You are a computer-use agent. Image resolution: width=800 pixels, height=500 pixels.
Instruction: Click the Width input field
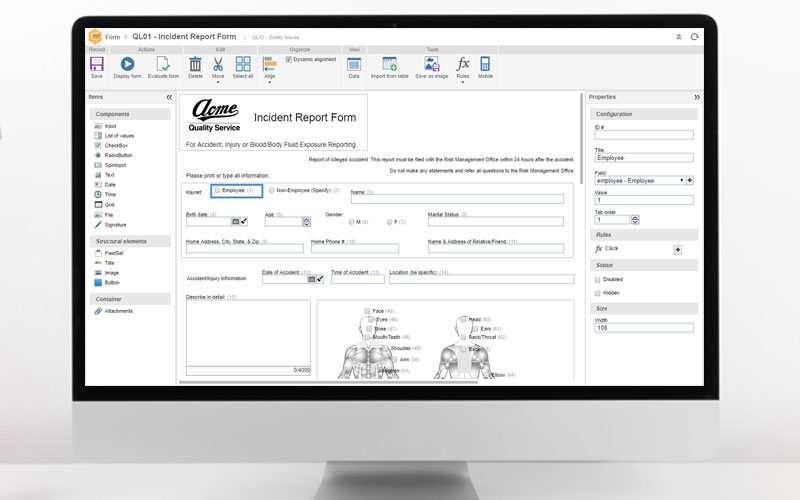tap(644, 327)
